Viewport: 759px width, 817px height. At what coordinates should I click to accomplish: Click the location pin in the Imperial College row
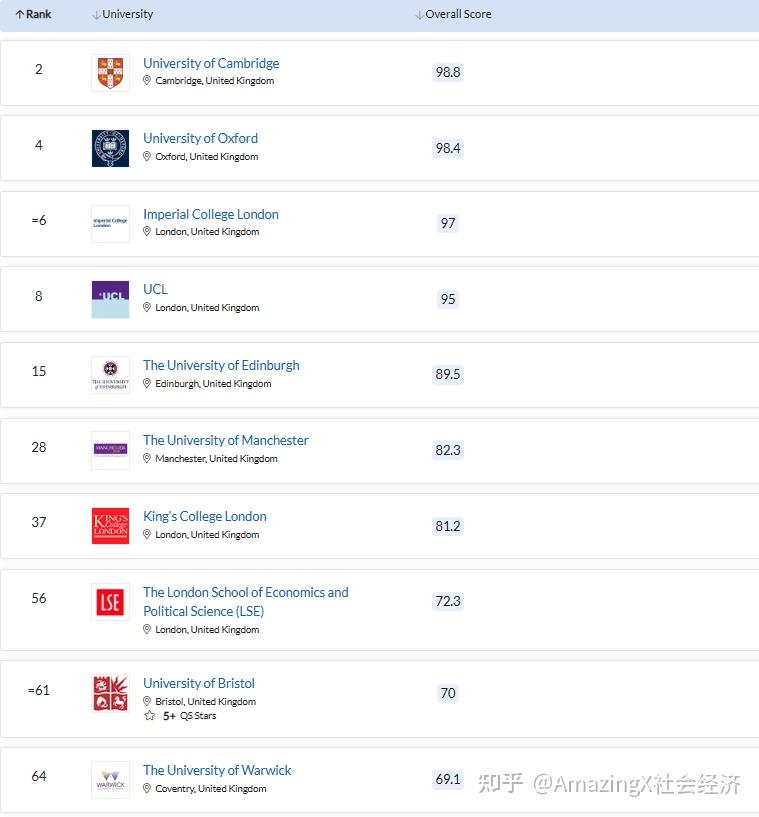click(x=147, y=231)
